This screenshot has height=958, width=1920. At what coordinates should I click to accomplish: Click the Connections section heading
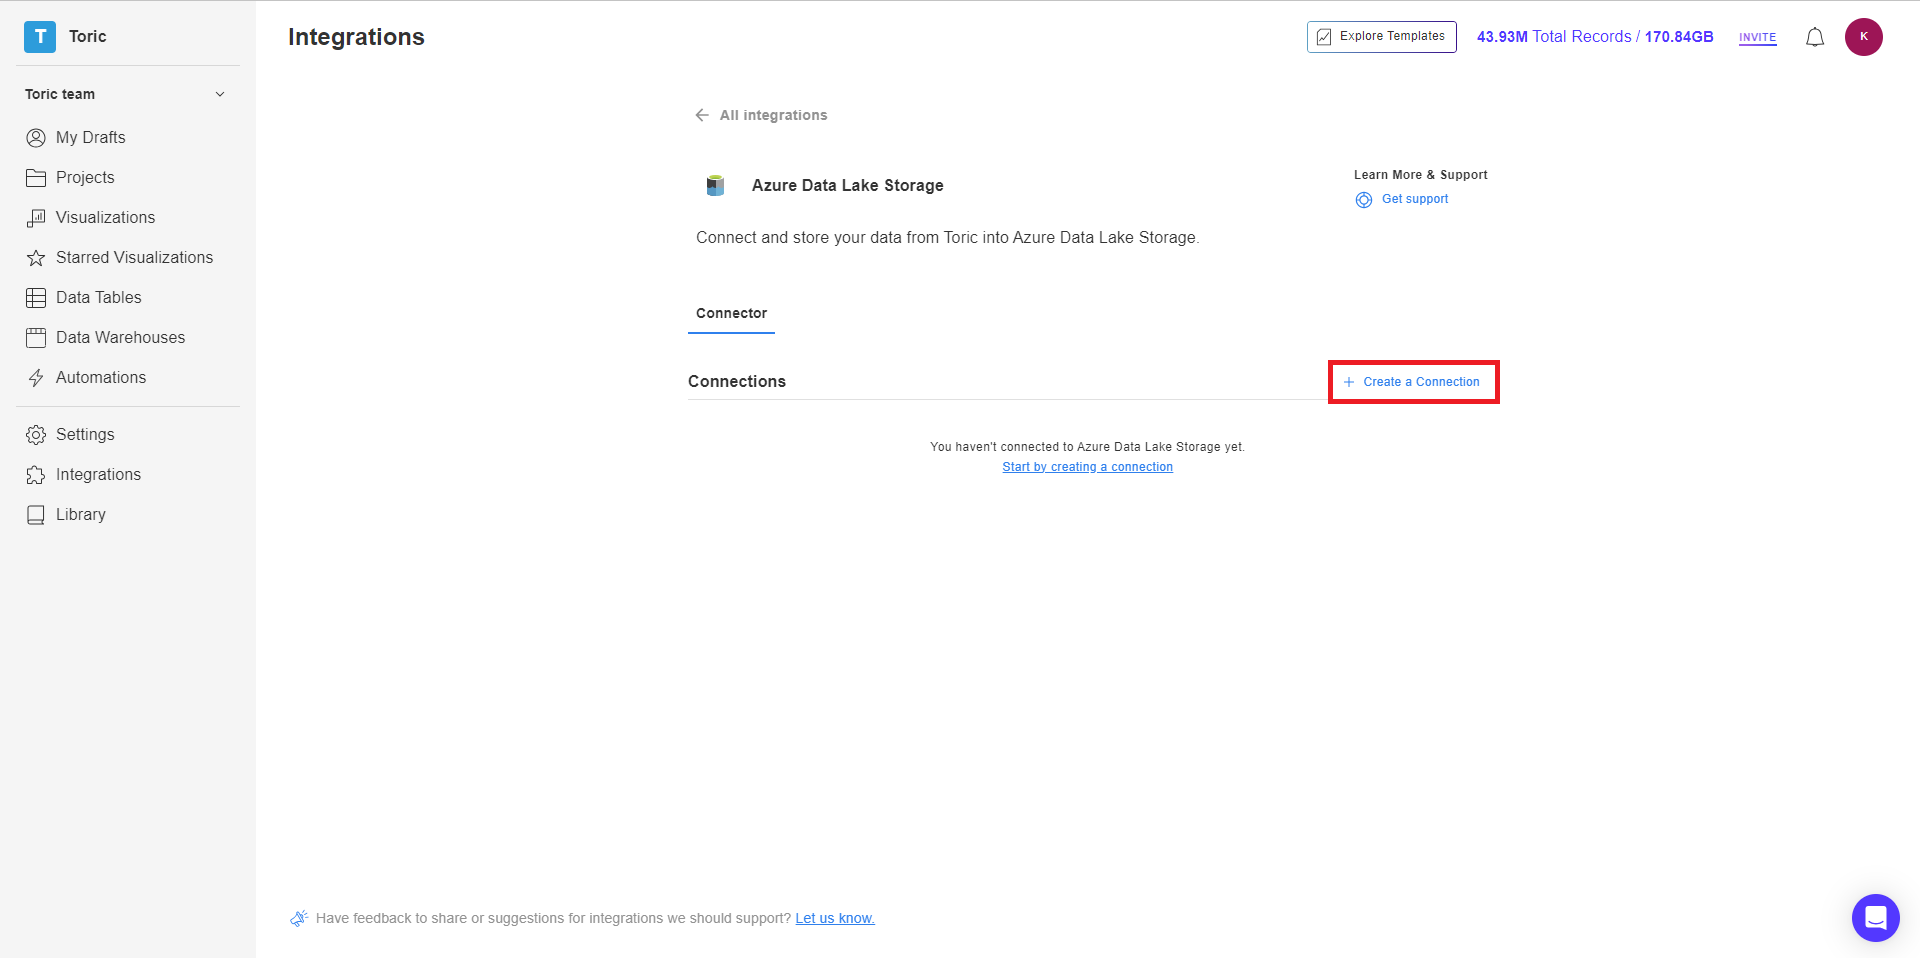point(737,381)
